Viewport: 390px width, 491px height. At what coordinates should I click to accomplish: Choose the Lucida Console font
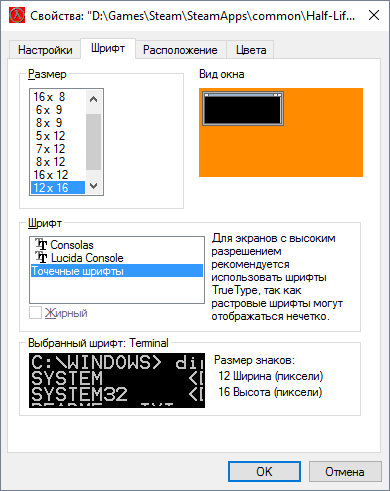coord(117,258)
